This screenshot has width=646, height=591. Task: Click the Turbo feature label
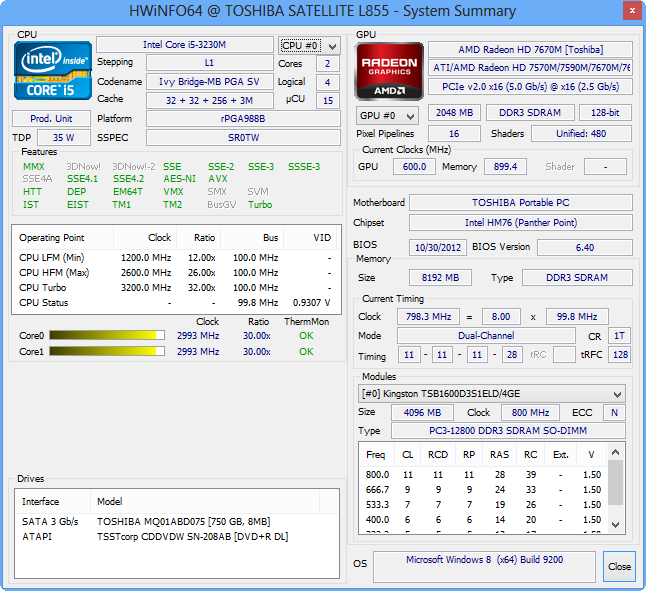coord(260,205)
